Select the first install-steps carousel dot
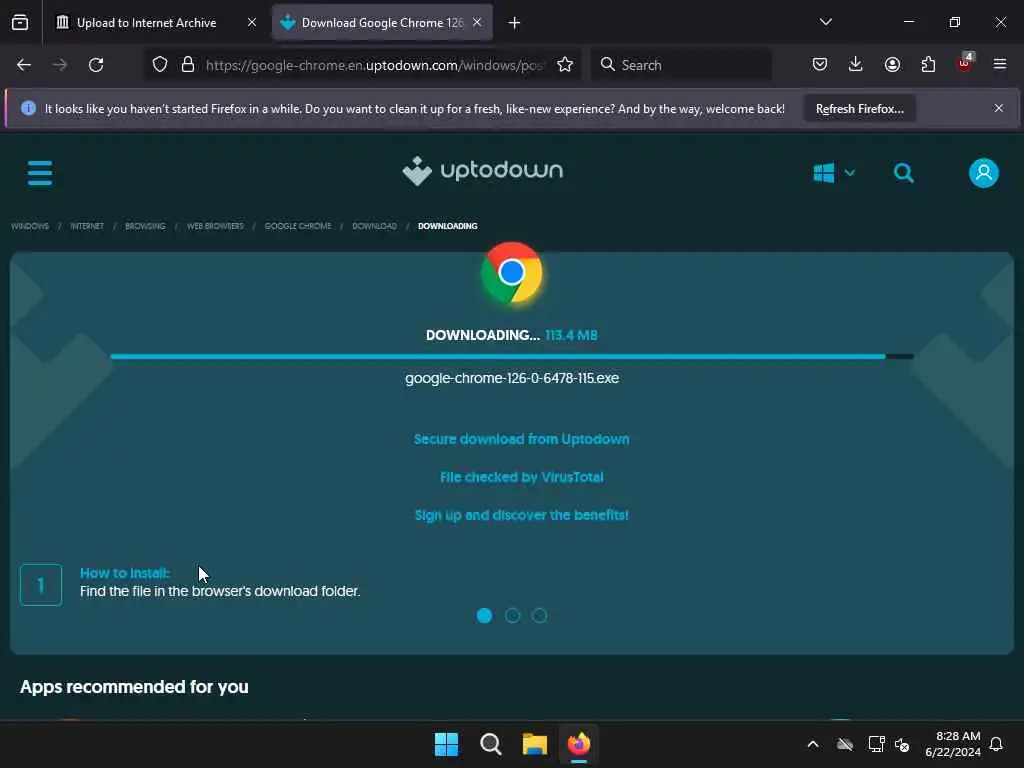Image resolution: width=1024 pixels, height=768 pixels. (x=484, y=615)
